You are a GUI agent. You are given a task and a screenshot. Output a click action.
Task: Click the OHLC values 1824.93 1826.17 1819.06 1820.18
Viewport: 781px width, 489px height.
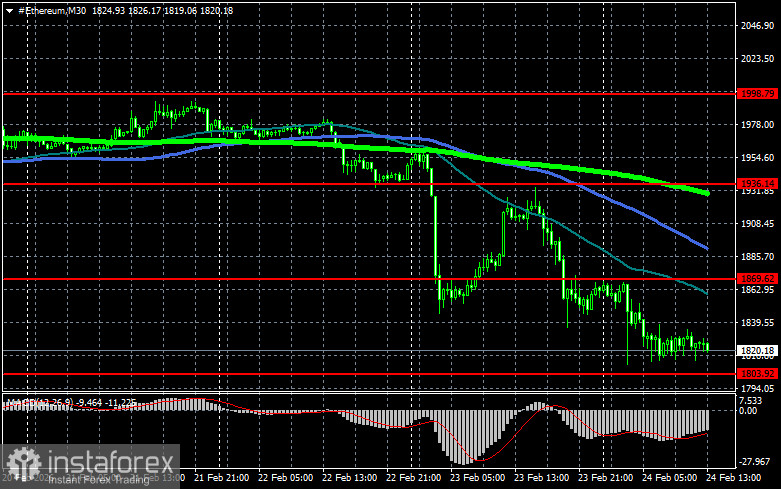[162, 10]
